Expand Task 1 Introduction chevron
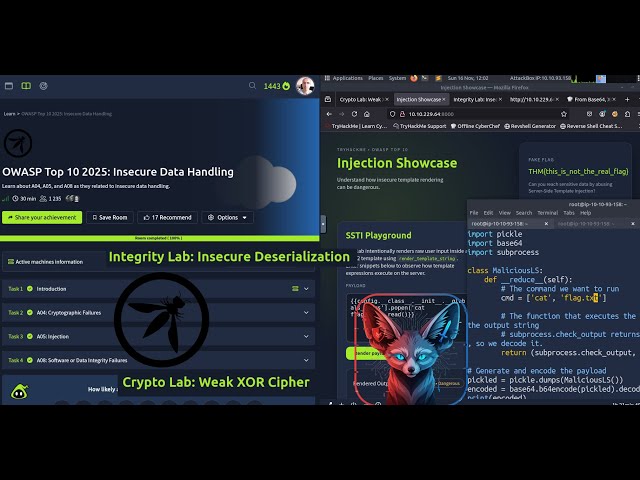The height and width of the screenshot is (480, 640). click(x=306, y=289)
